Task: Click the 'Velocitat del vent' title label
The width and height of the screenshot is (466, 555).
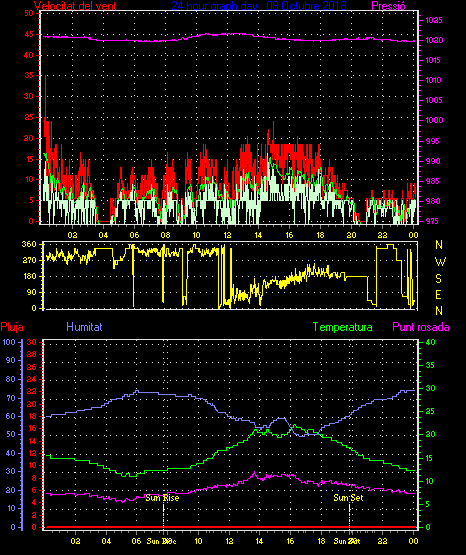Action: click(75, 6)
